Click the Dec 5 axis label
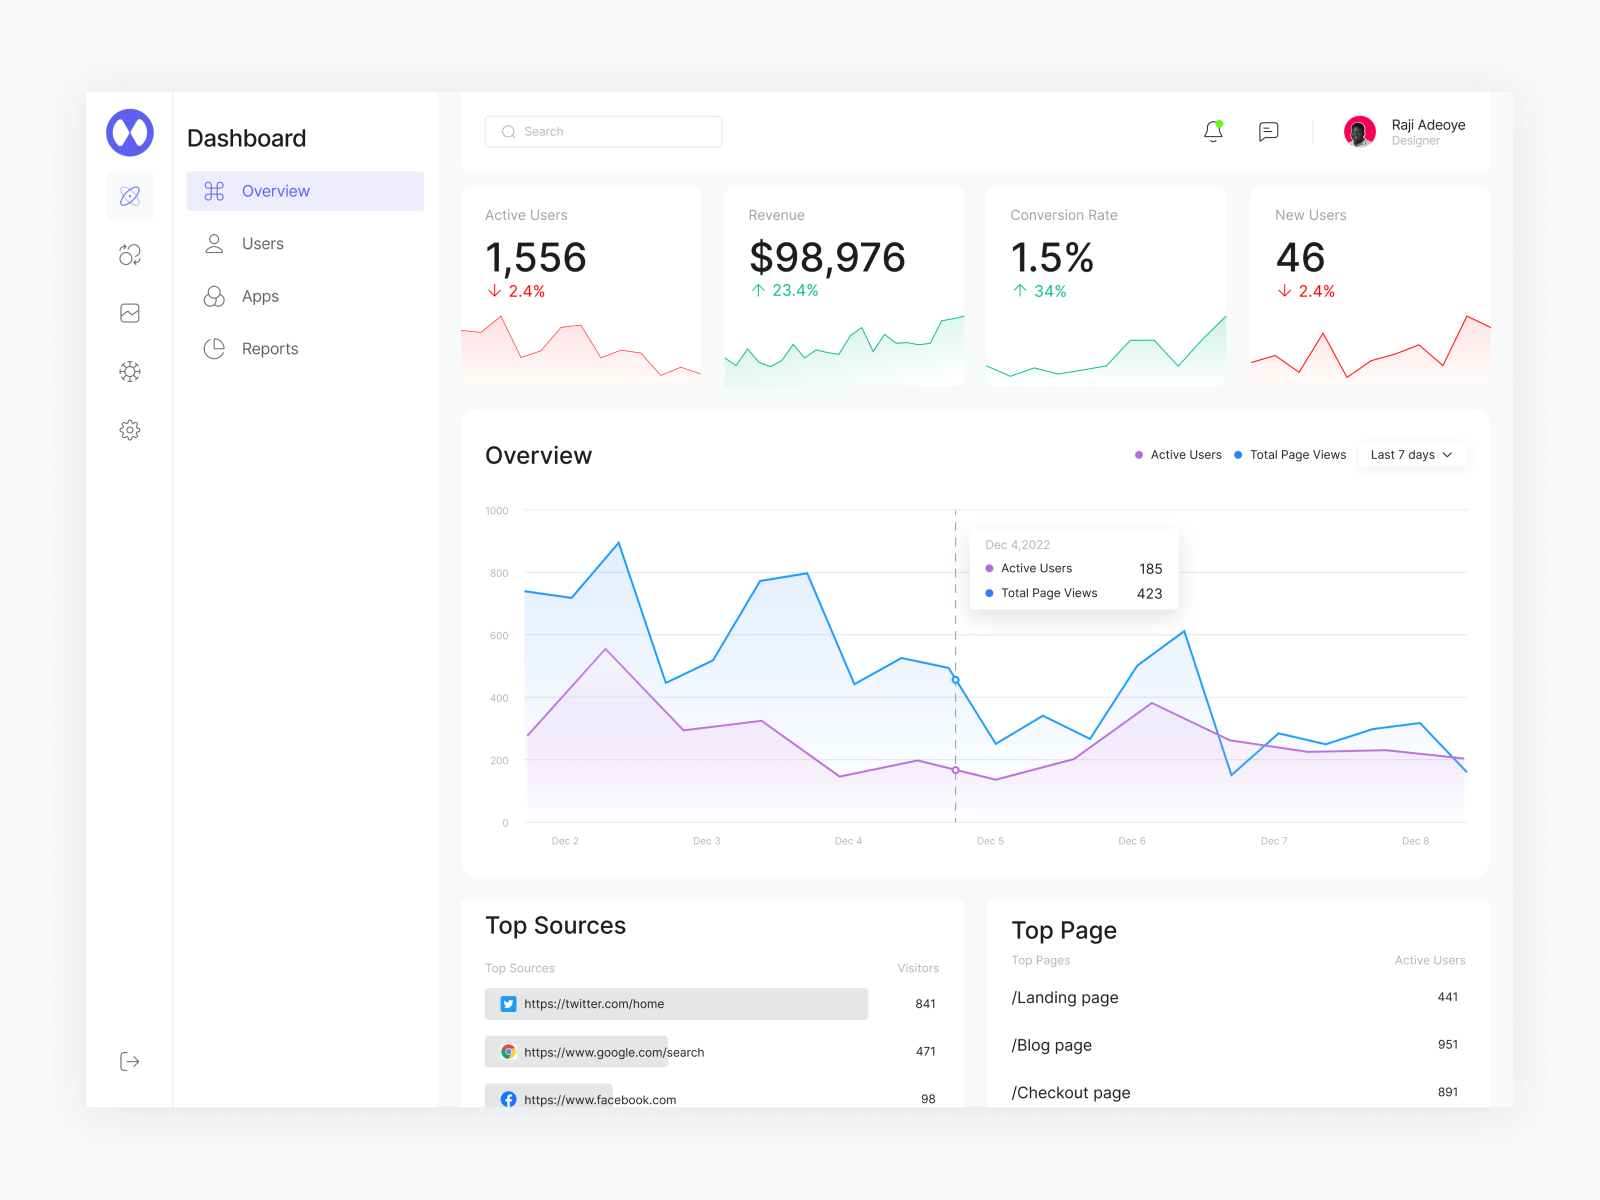Viewport: 1600px width, 1200px height. [x=990, y=841]
